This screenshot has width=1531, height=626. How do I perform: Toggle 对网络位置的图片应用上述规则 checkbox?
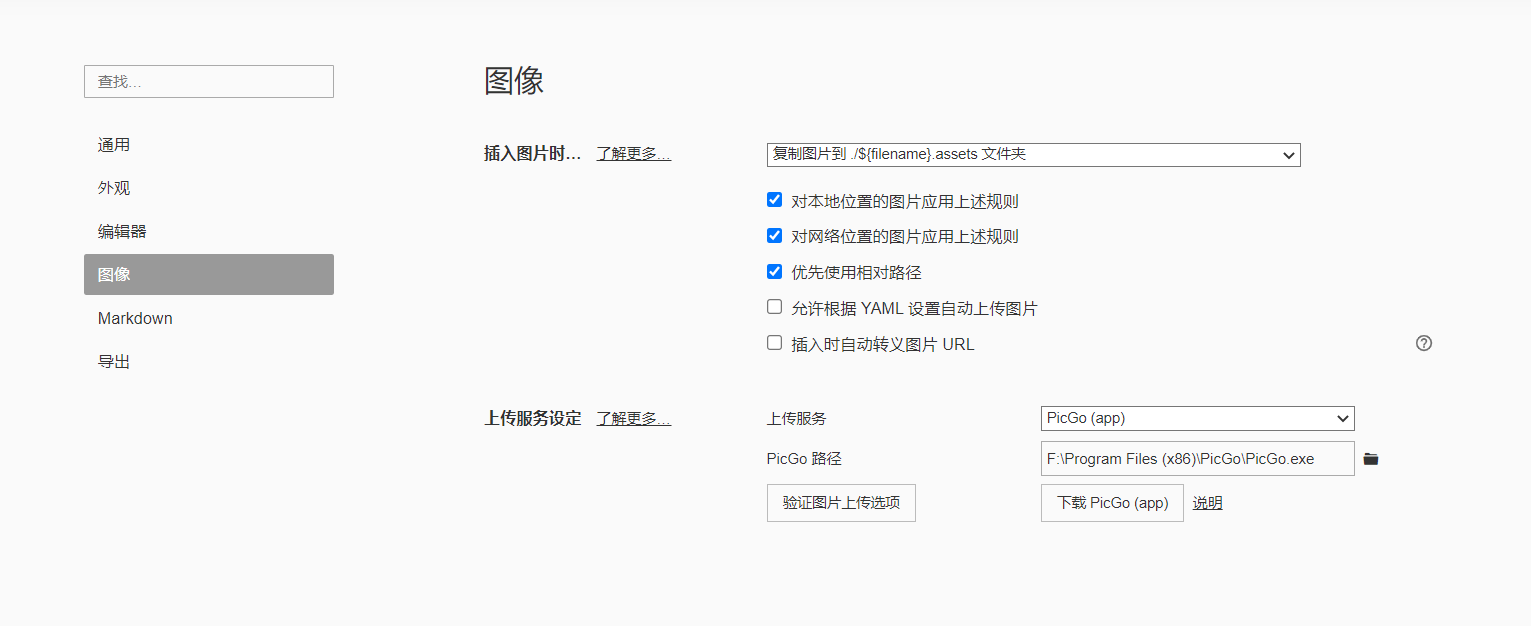coord(774,236)
